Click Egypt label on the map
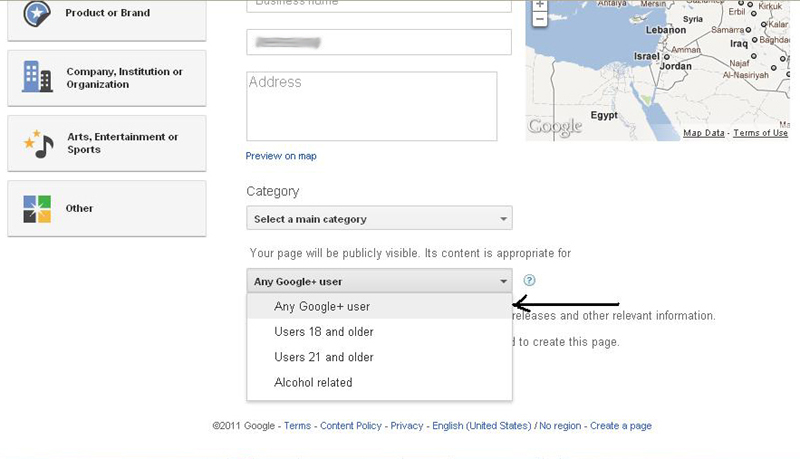 click(x=604, y=115)
